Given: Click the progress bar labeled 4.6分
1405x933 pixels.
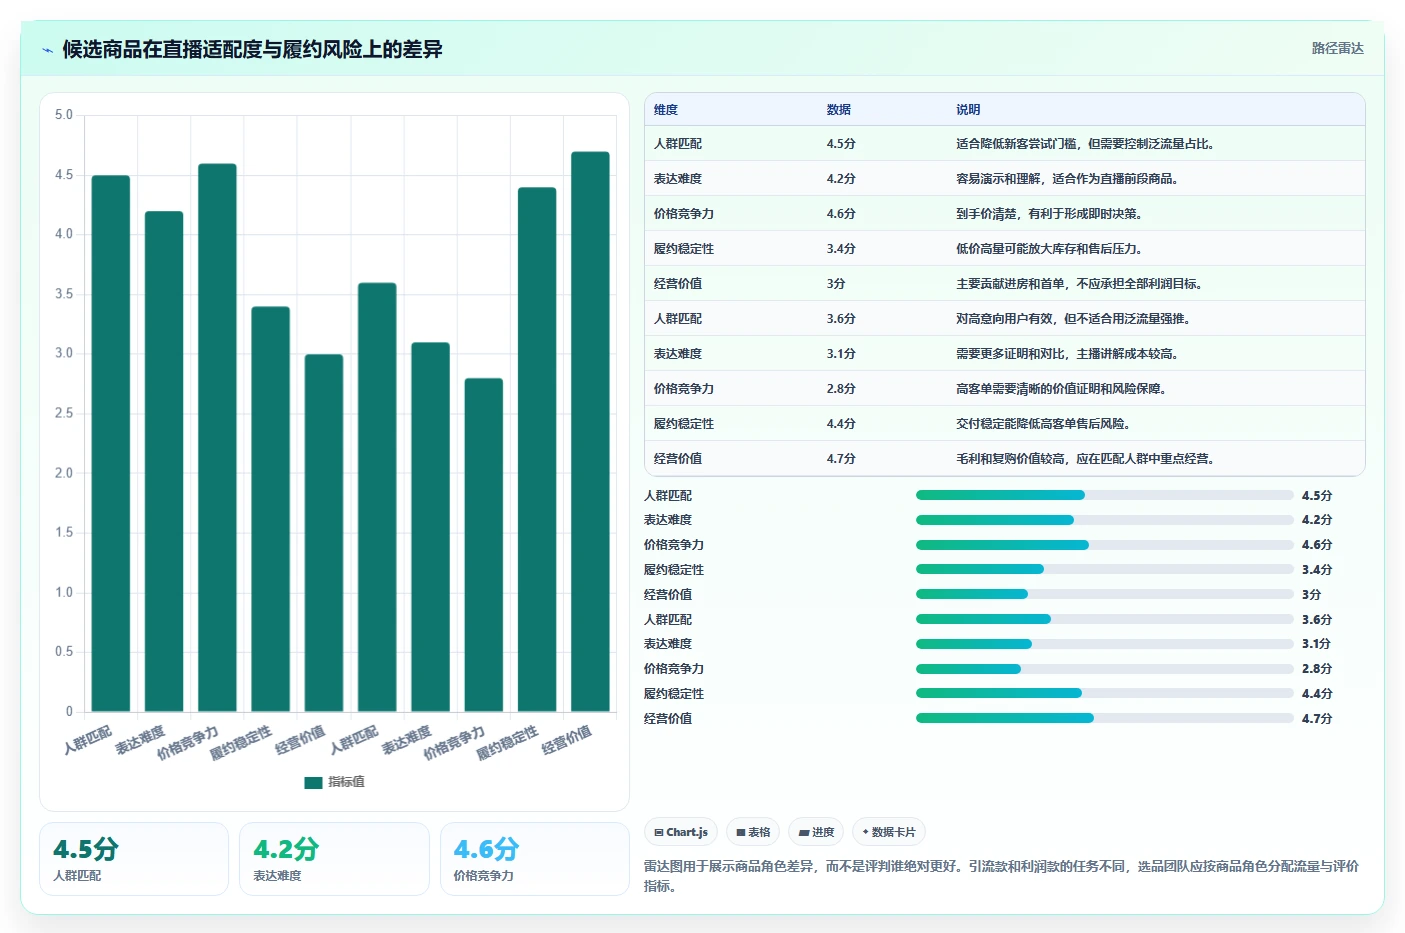Looking at the screenshot, I should [1105, 545].
